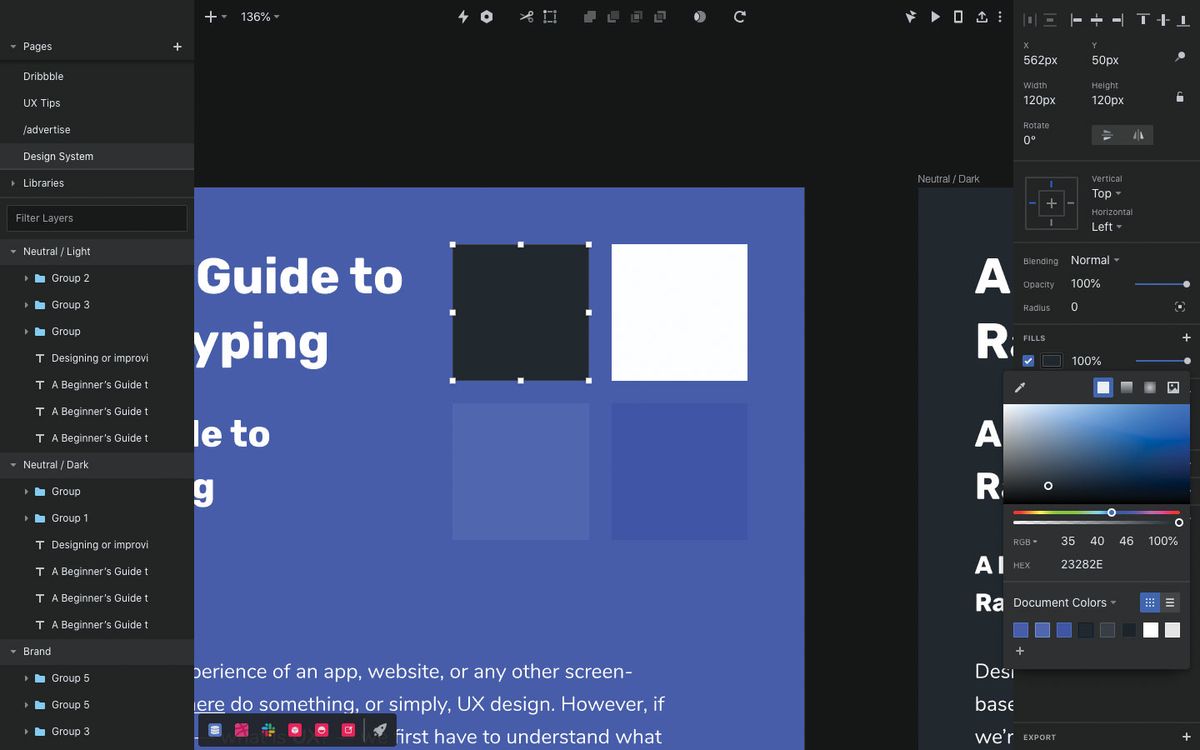Open the eyedropper in the color picker

click(x=1020, y=387)
